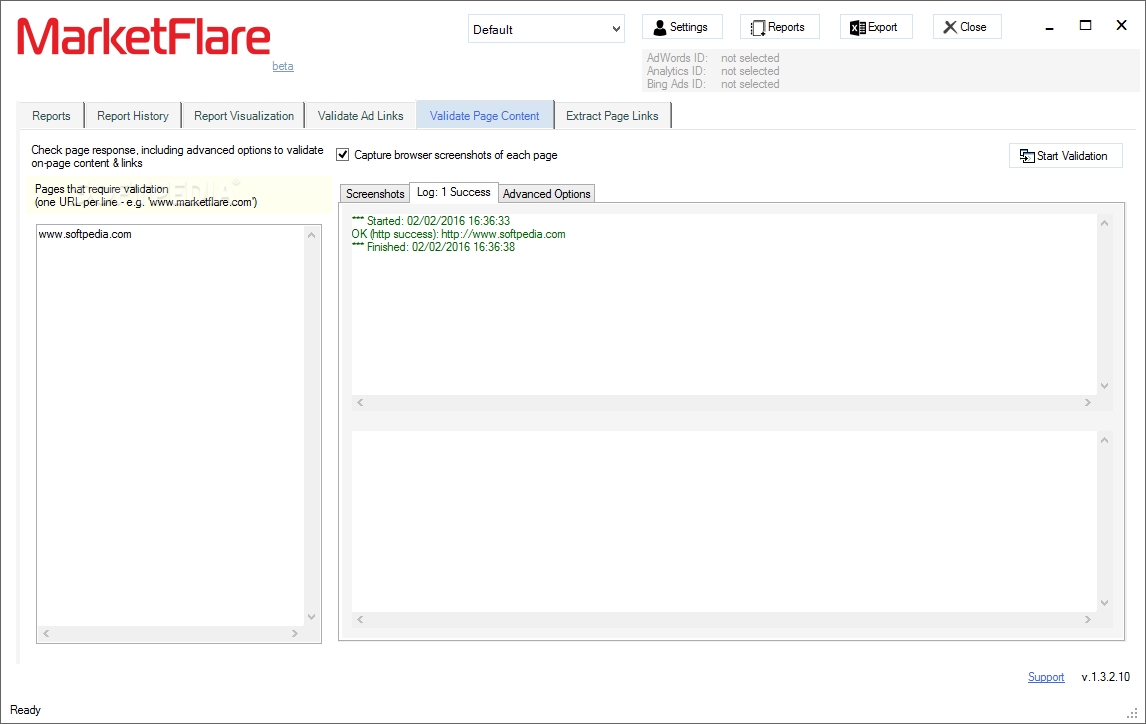
Task: Click inside the URL list text box
Action: coord(170,426)
